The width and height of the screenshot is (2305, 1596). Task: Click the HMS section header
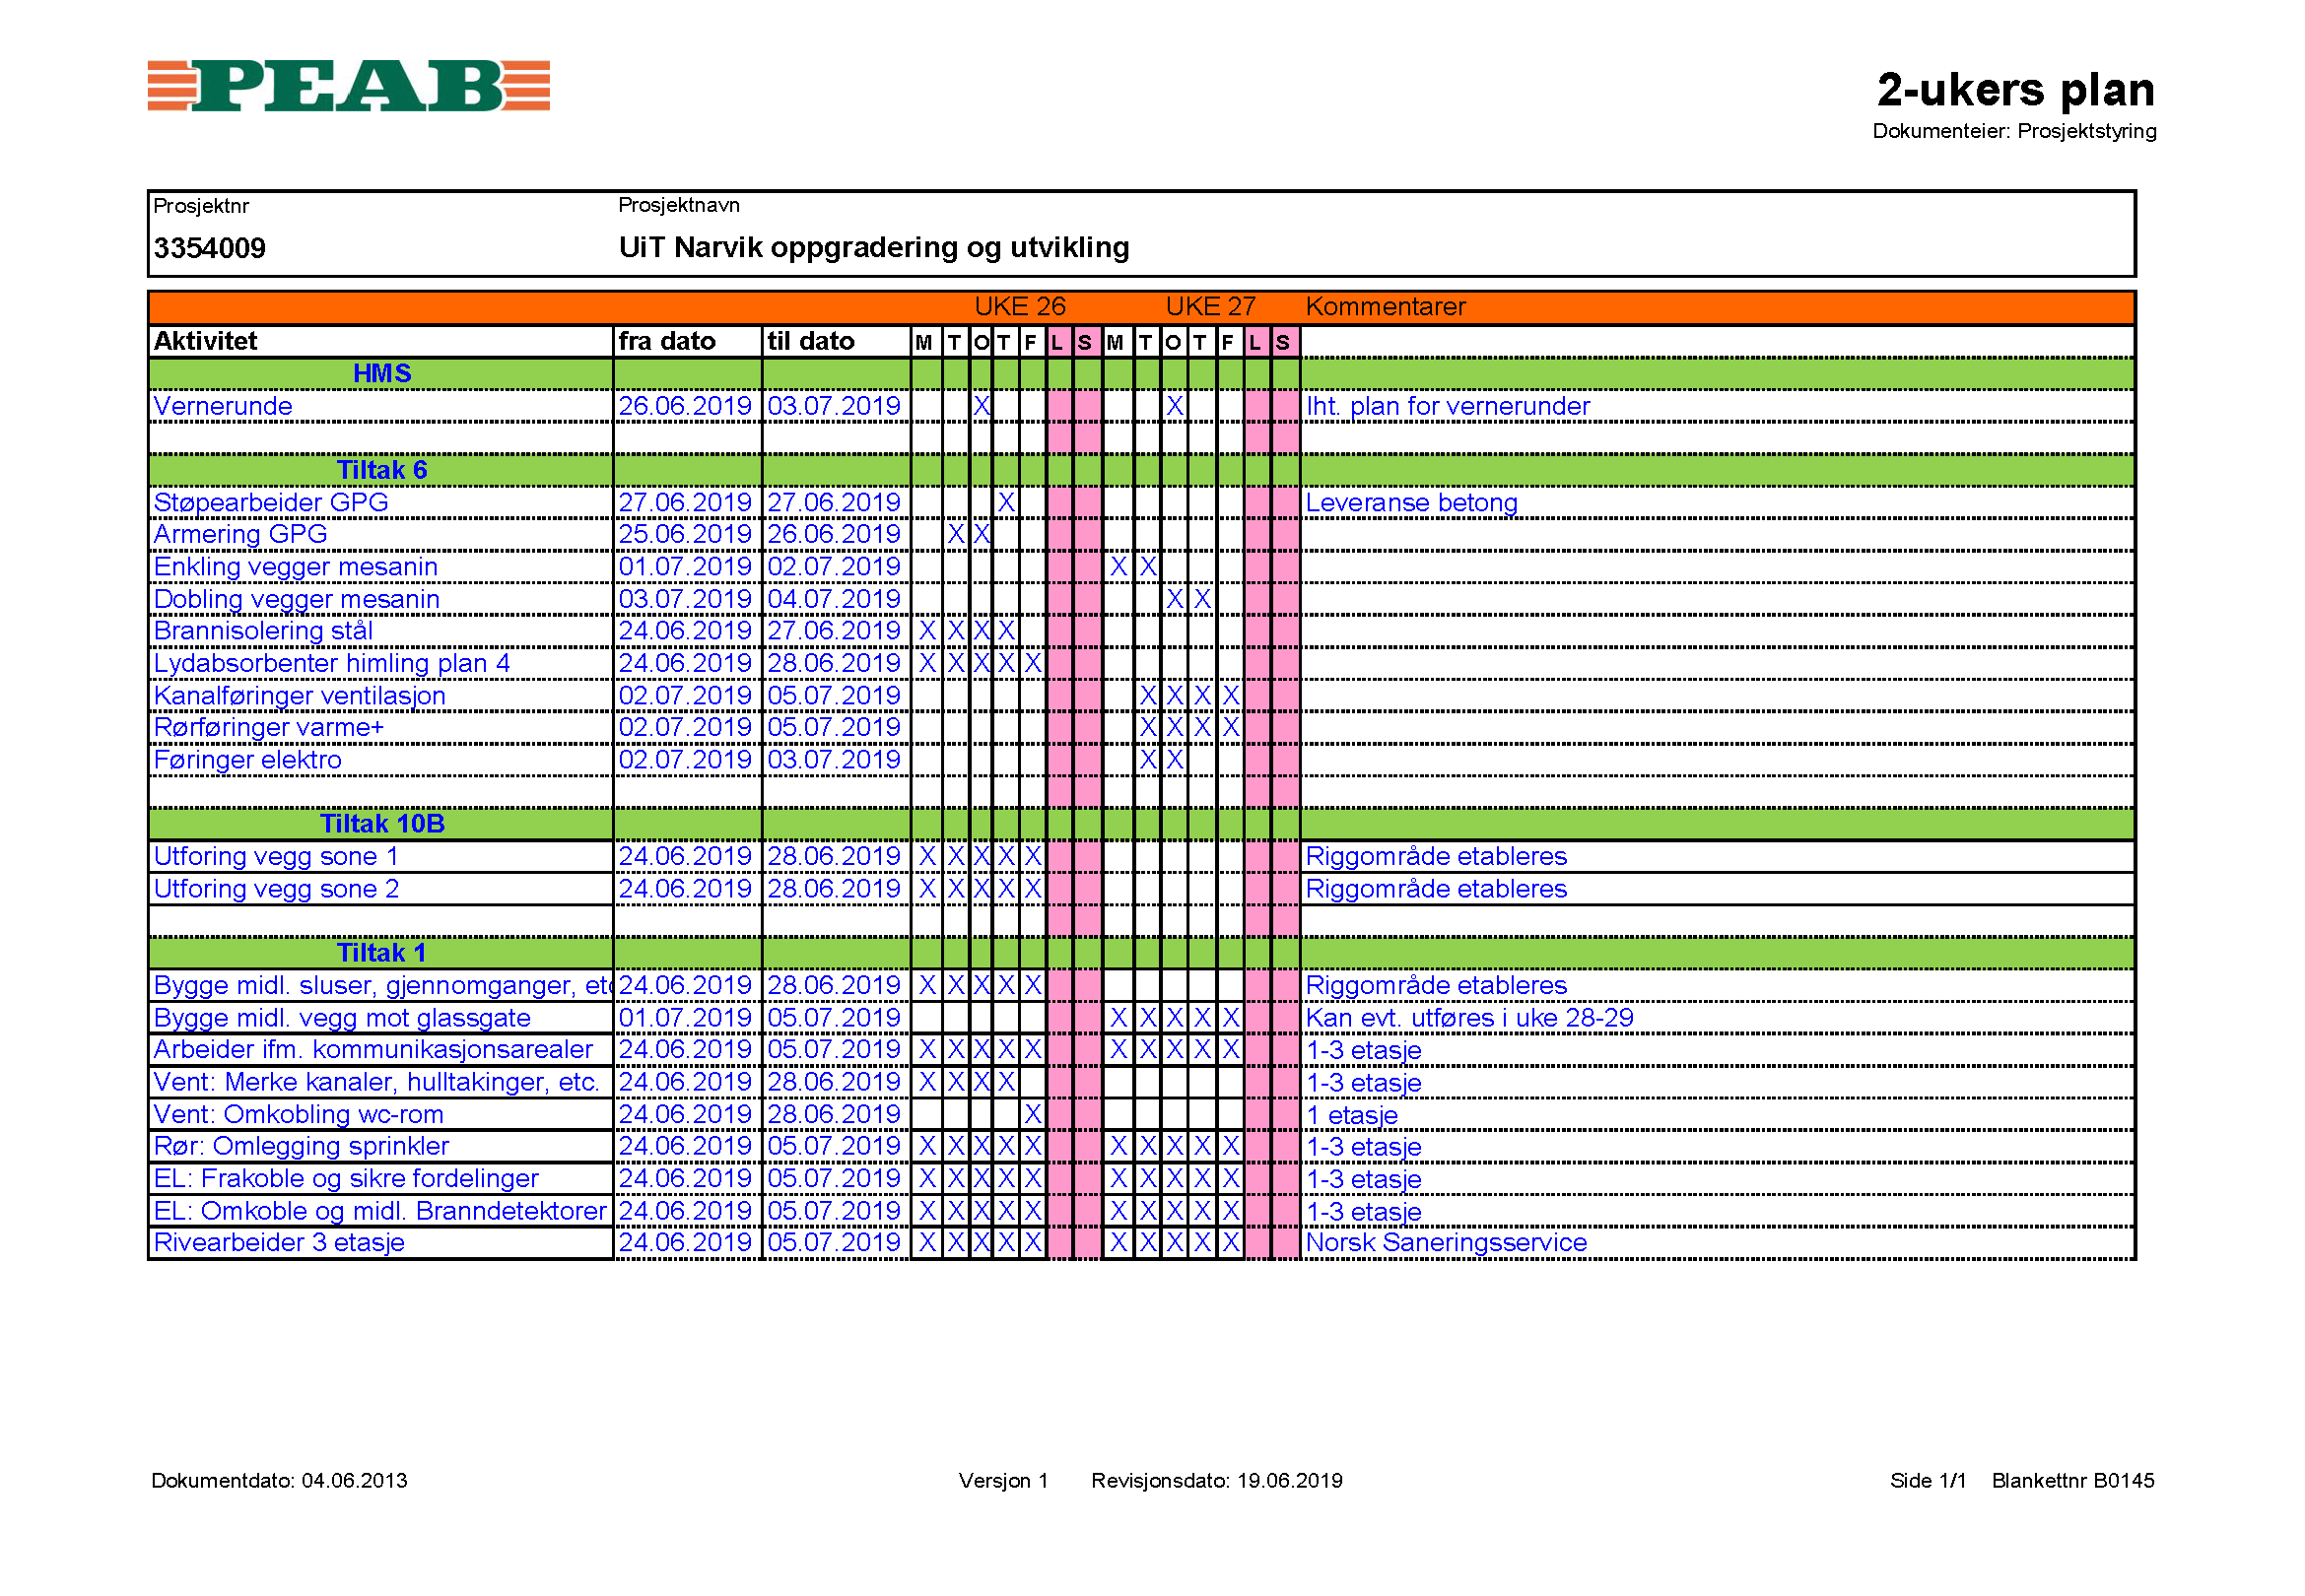pos(381,373)
